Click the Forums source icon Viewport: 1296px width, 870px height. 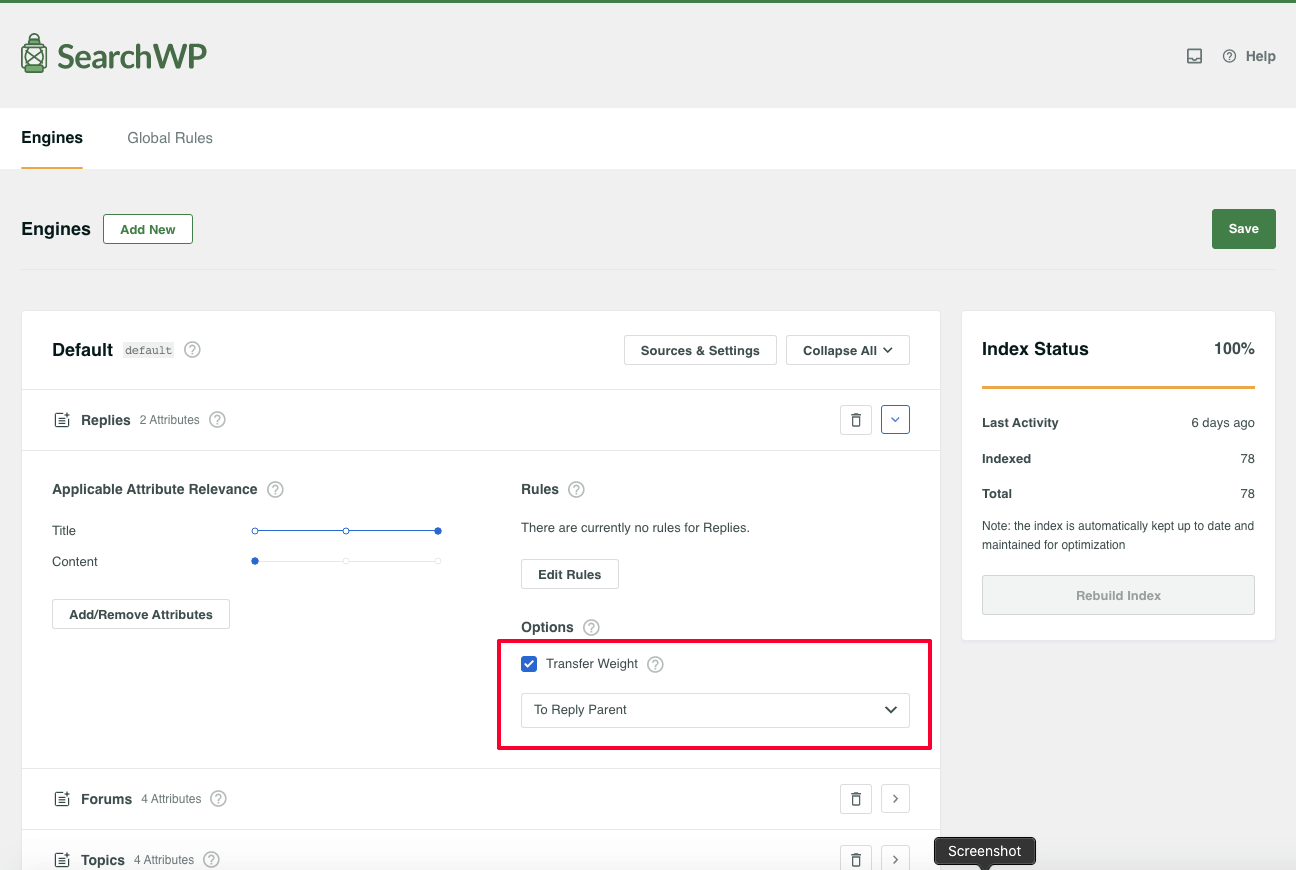pyautogui.click(x=62, y=799)
